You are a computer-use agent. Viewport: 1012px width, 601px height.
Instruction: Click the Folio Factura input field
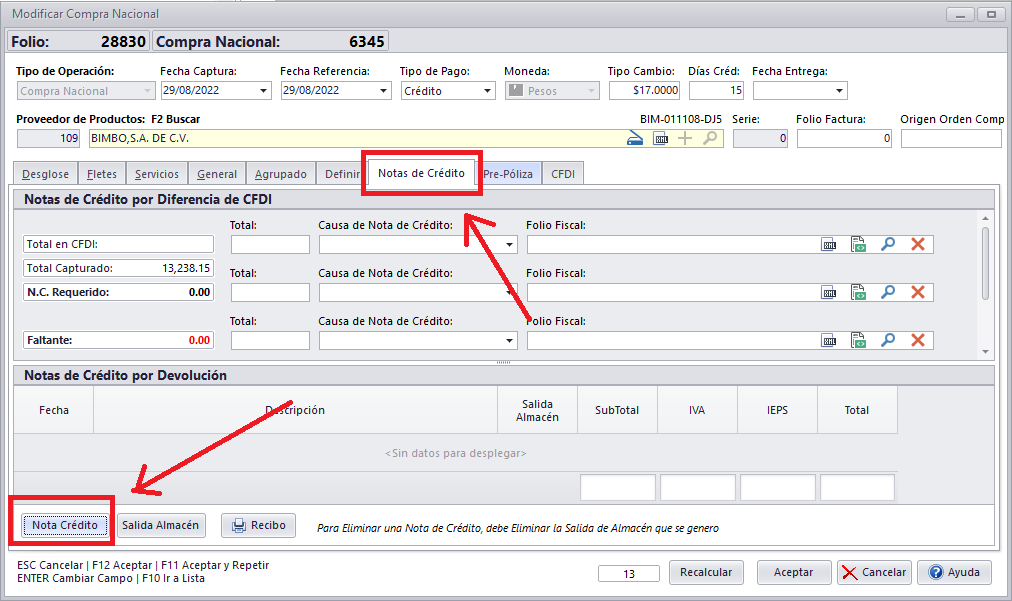[x=843, y=139]
